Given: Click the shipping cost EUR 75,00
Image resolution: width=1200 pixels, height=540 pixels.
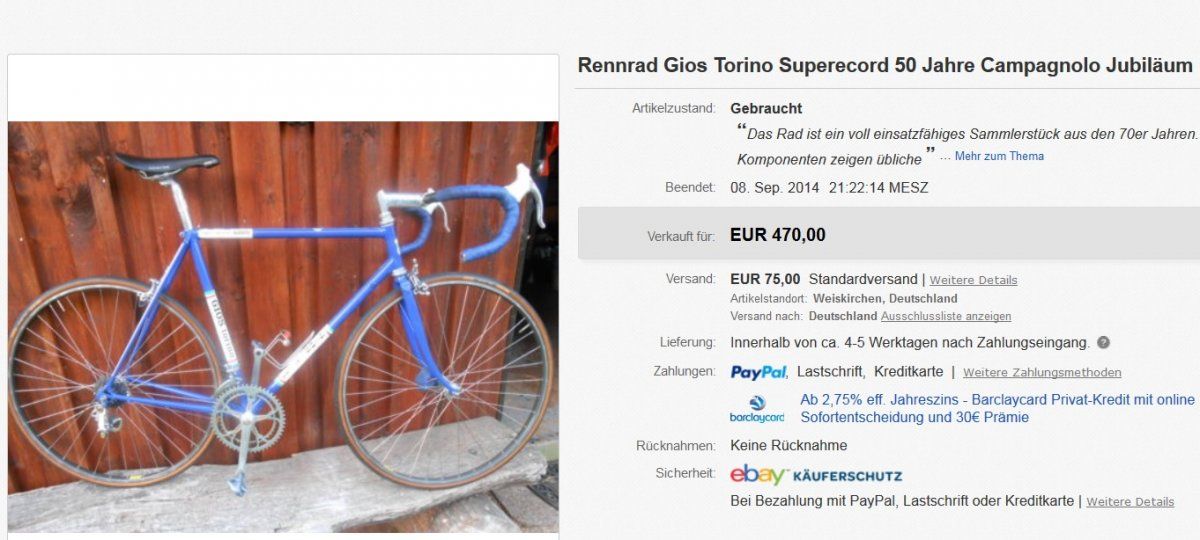Looking at the screenshot, I should tap(765, 279).
